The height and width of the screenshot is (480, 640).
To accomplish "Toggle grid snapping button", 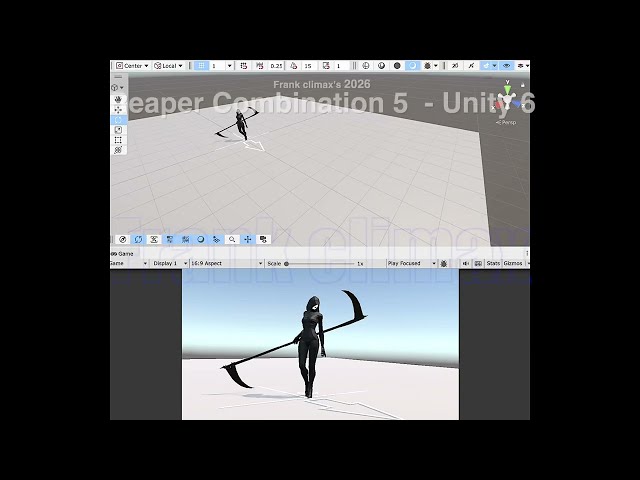I will [x=201, y=66].
